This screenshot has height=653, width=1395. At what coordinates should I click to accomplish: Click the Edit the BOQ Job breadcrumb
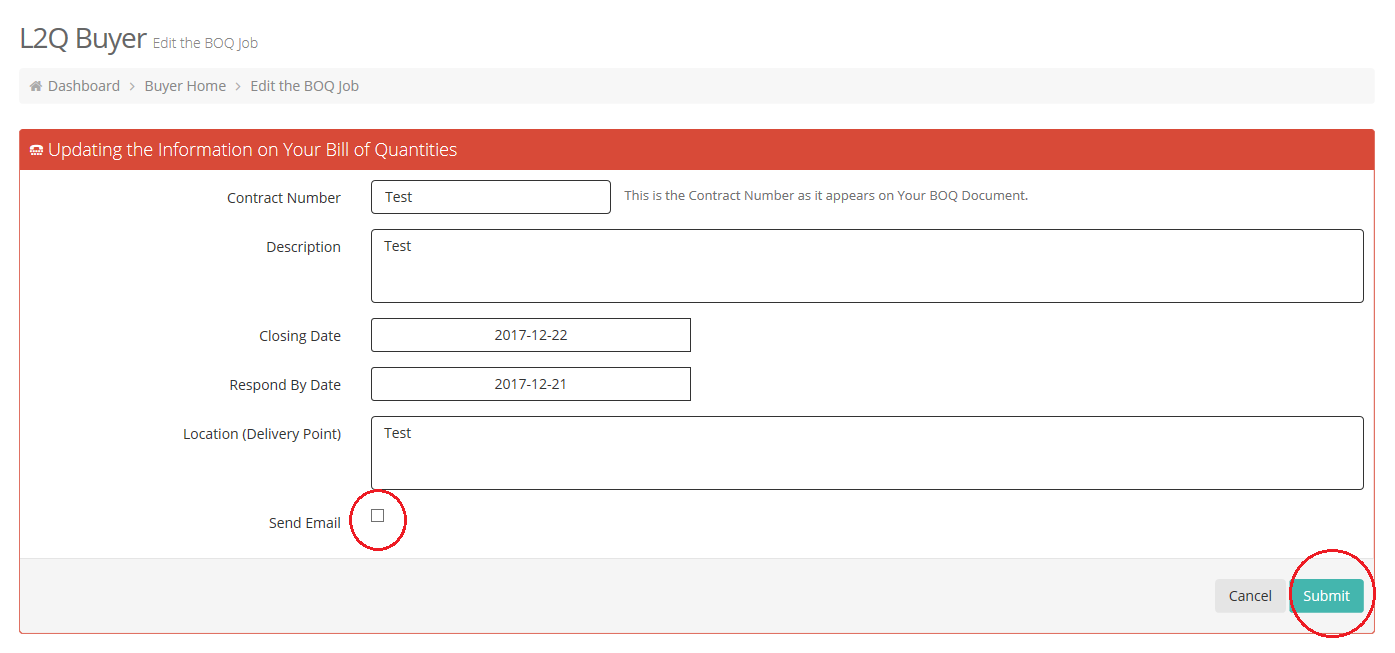tap(304, 86)
